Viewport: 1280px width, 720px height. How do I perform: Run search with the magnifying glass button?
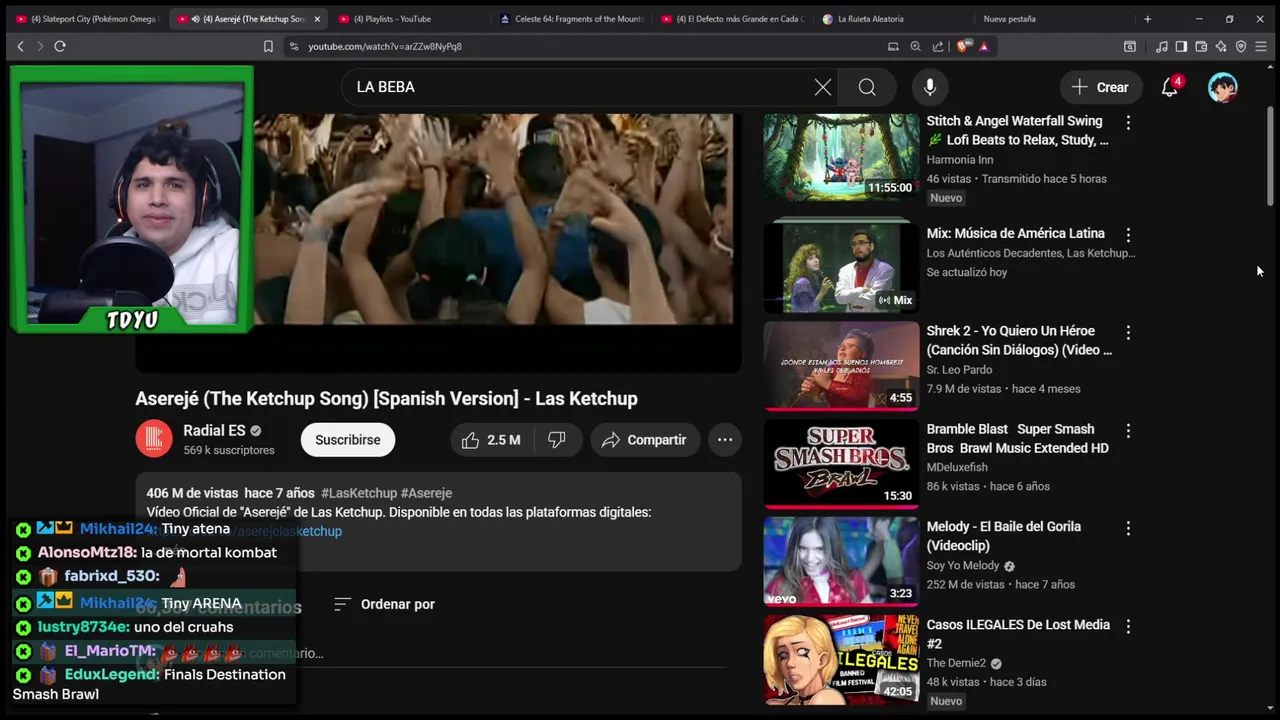pos(867,87)
